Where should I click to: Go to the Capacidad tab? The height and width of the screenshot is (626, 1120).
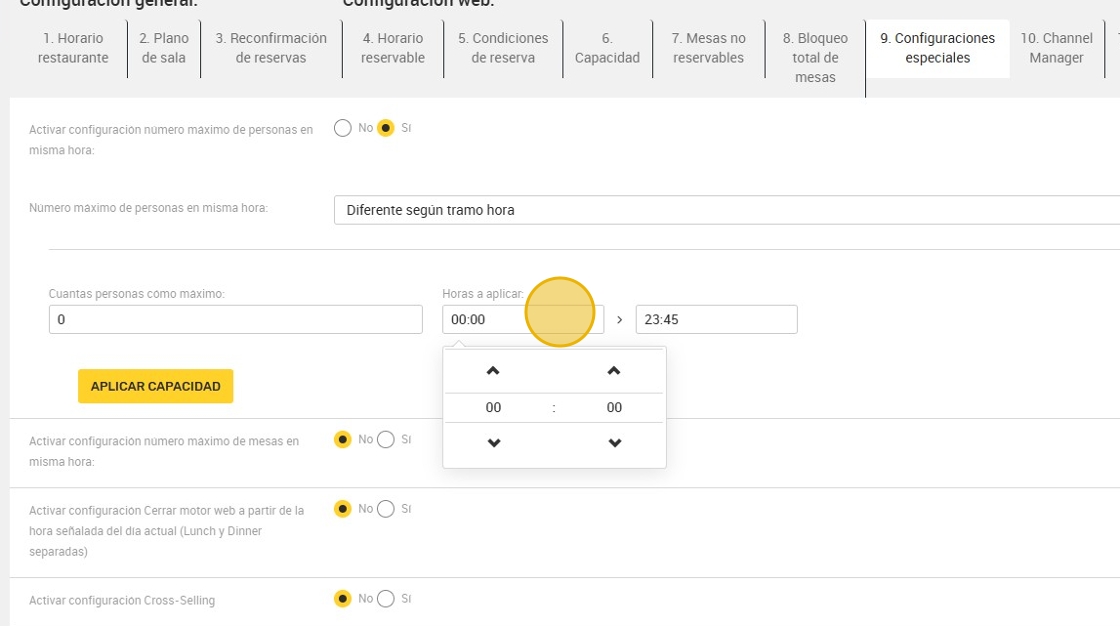coord(607,48)
